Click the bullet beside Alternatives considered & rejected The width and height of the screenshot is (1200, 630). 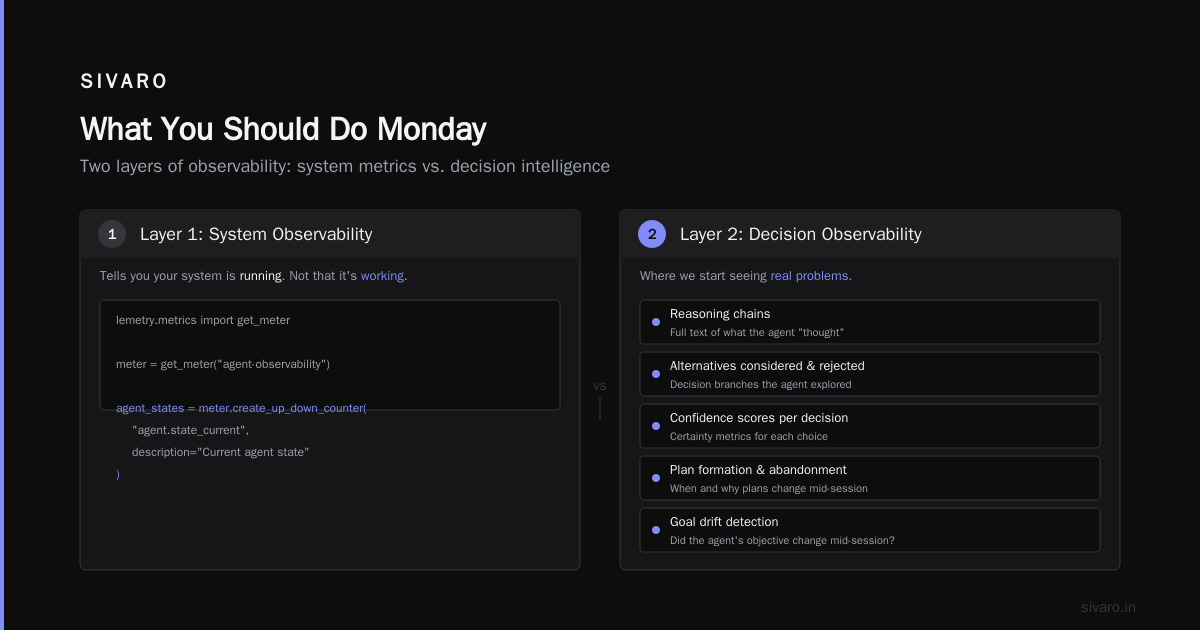[656, 374]
